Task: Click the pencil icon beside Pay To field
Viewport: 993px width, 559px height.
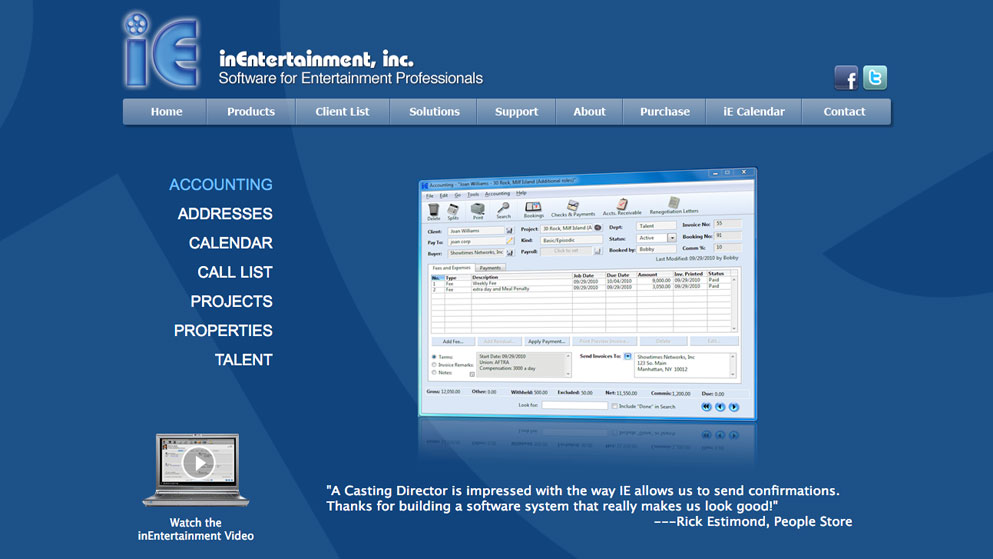Action: 509,241
